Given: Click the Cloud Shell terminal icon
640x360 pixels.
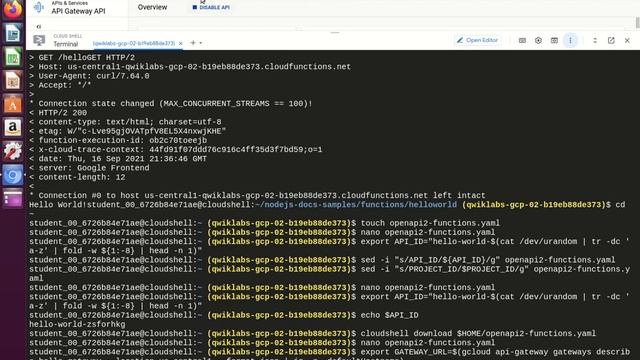Looking at the screenshot, I should (39, 40).
